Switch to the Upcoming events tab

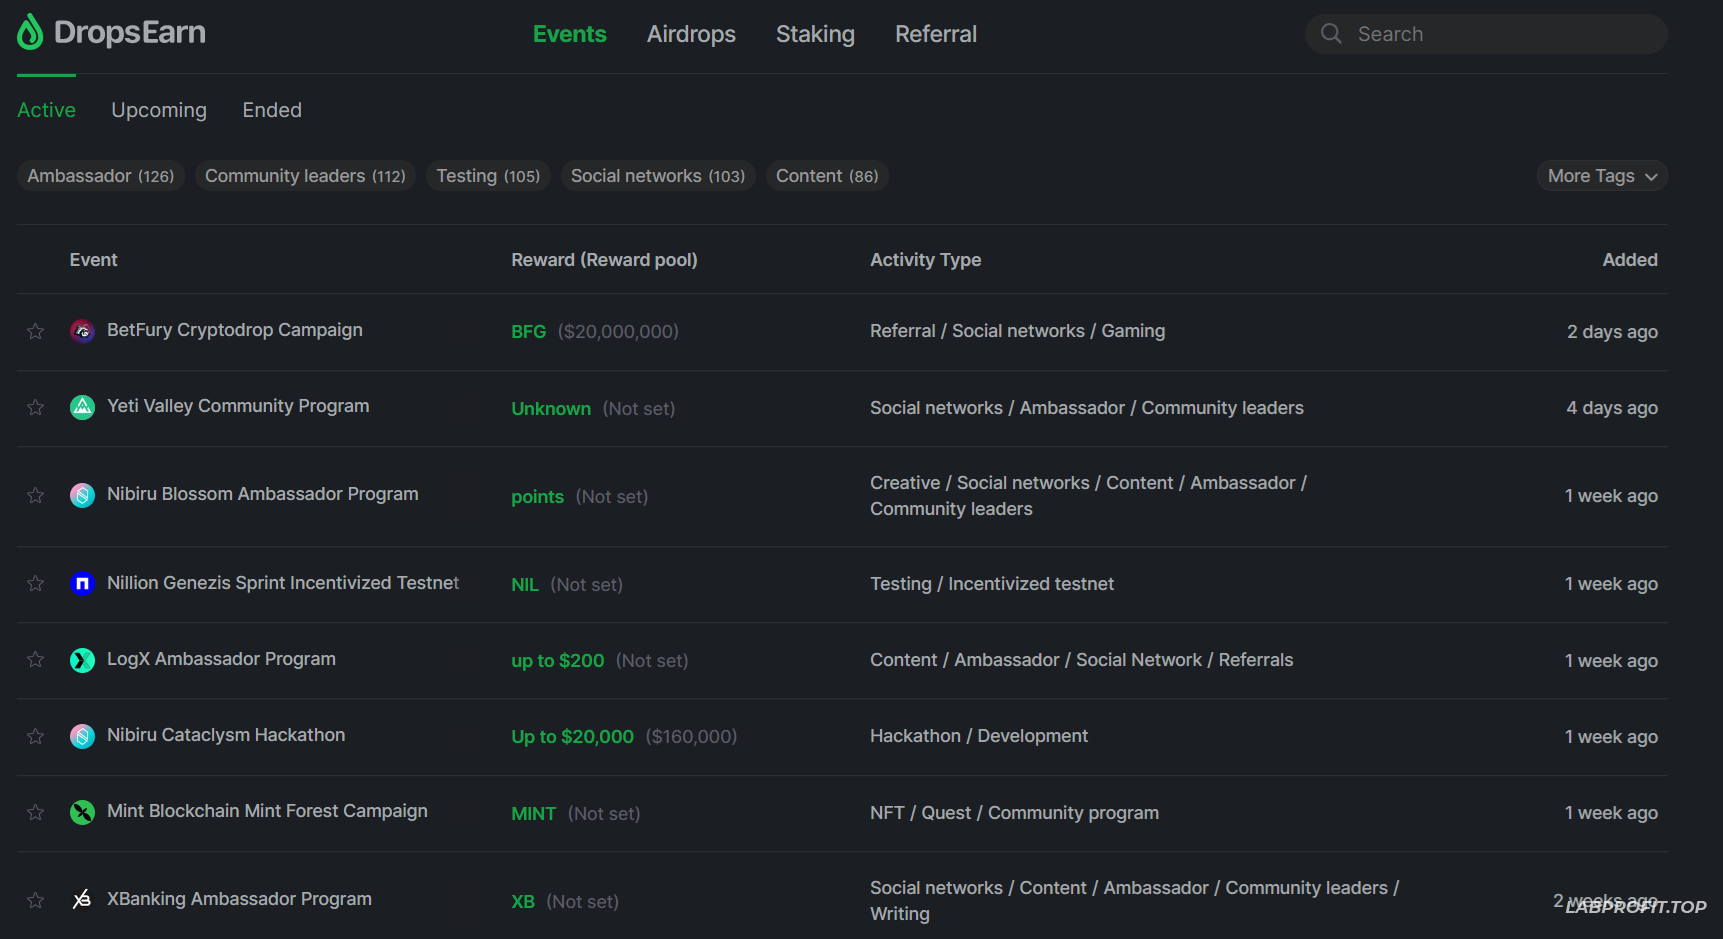tap(159, 110)
